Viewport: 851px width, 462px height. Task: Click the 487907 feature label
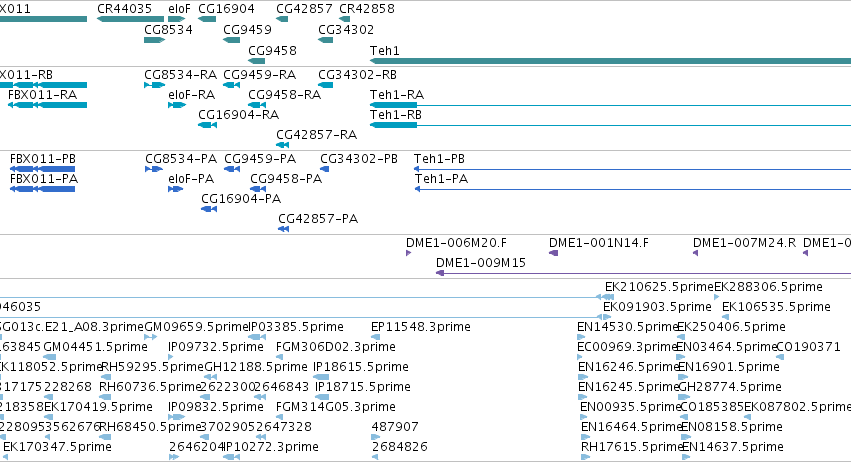click(395, 427)
